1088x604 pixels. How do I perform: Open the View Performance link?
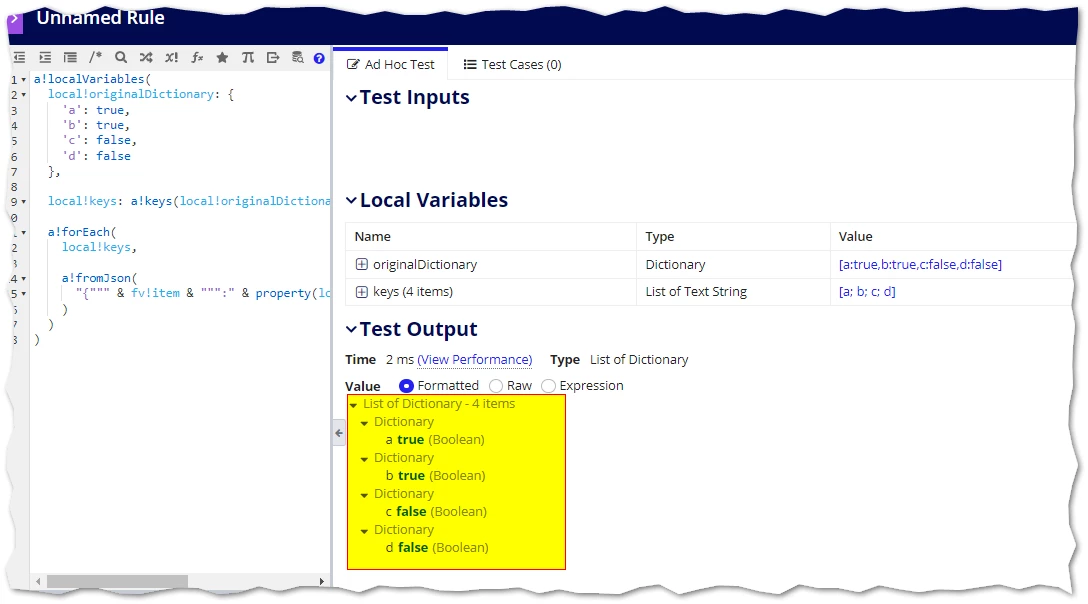pyautogui.click(x=475, y=360)
